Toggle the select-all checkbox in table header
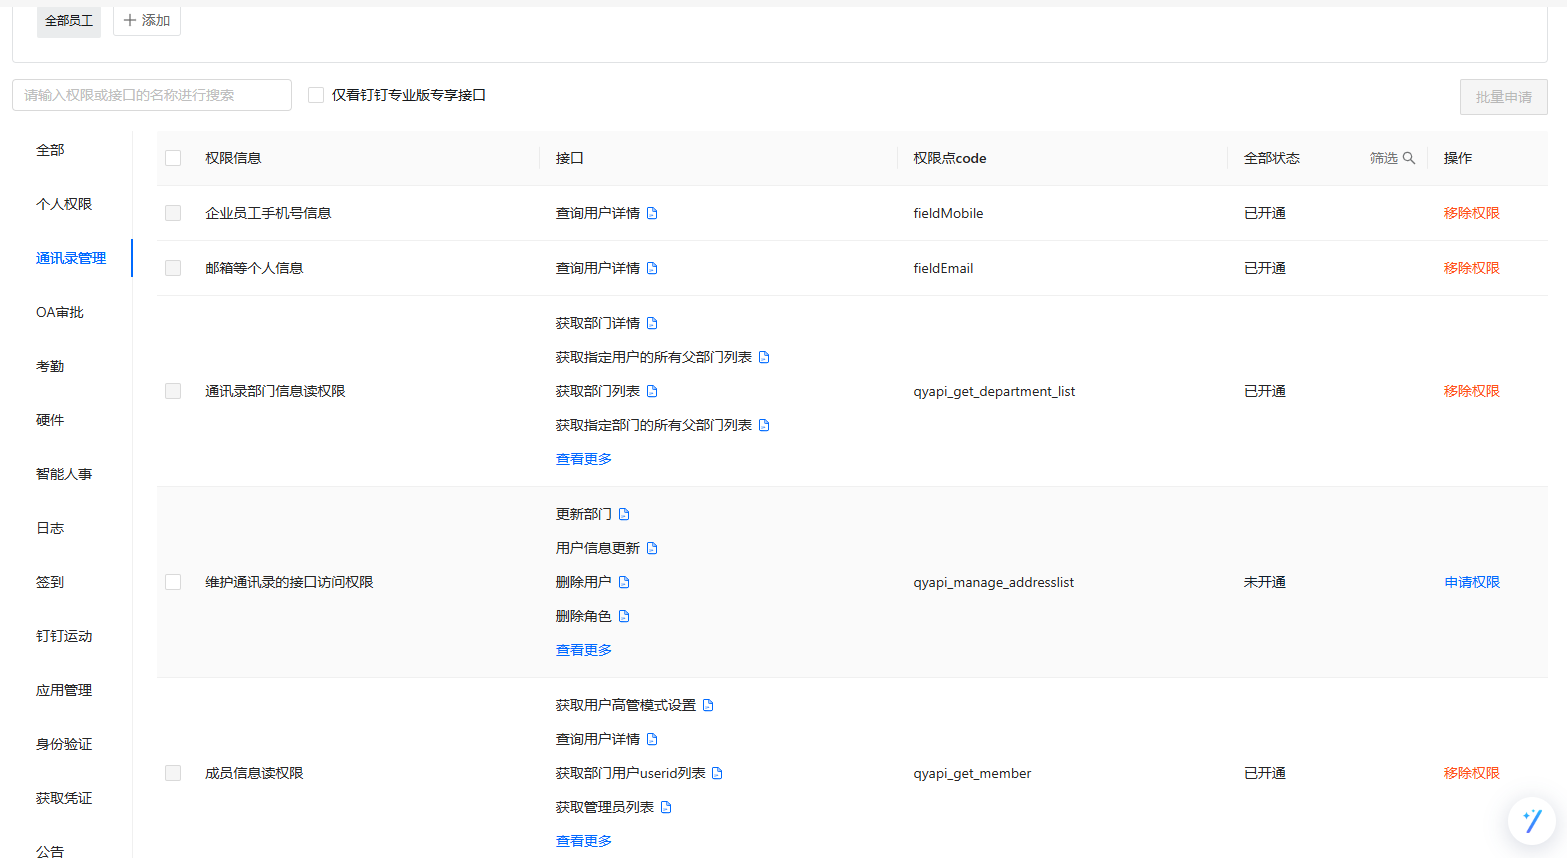1567x858 pixels. tap(173, 158)
